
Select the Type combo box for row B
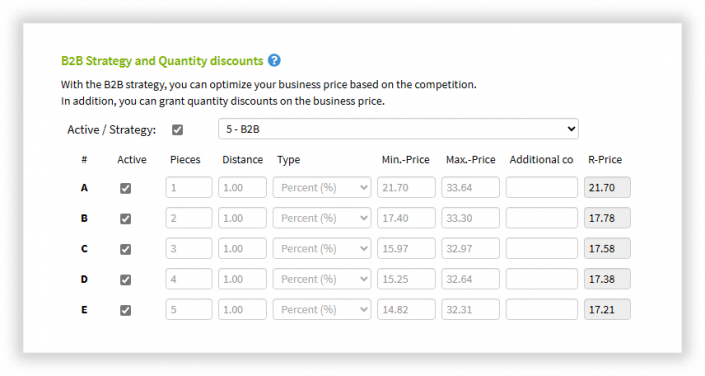(x=322, y=218)
